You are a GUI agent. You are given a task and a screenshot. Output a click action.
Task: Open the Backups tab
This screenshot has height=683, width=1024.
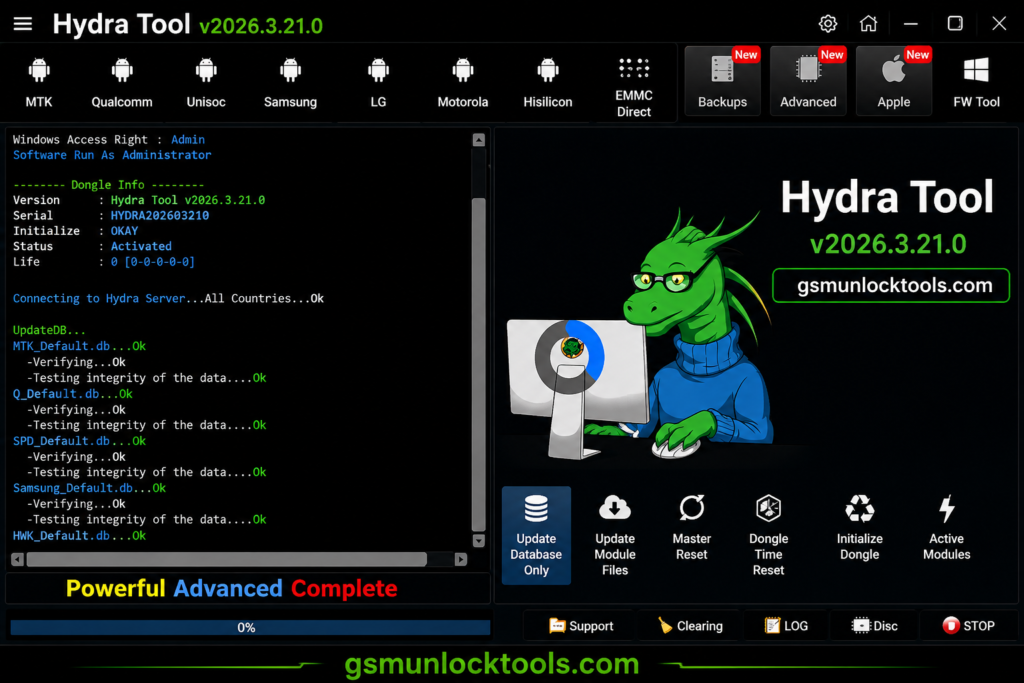point(722,81)
